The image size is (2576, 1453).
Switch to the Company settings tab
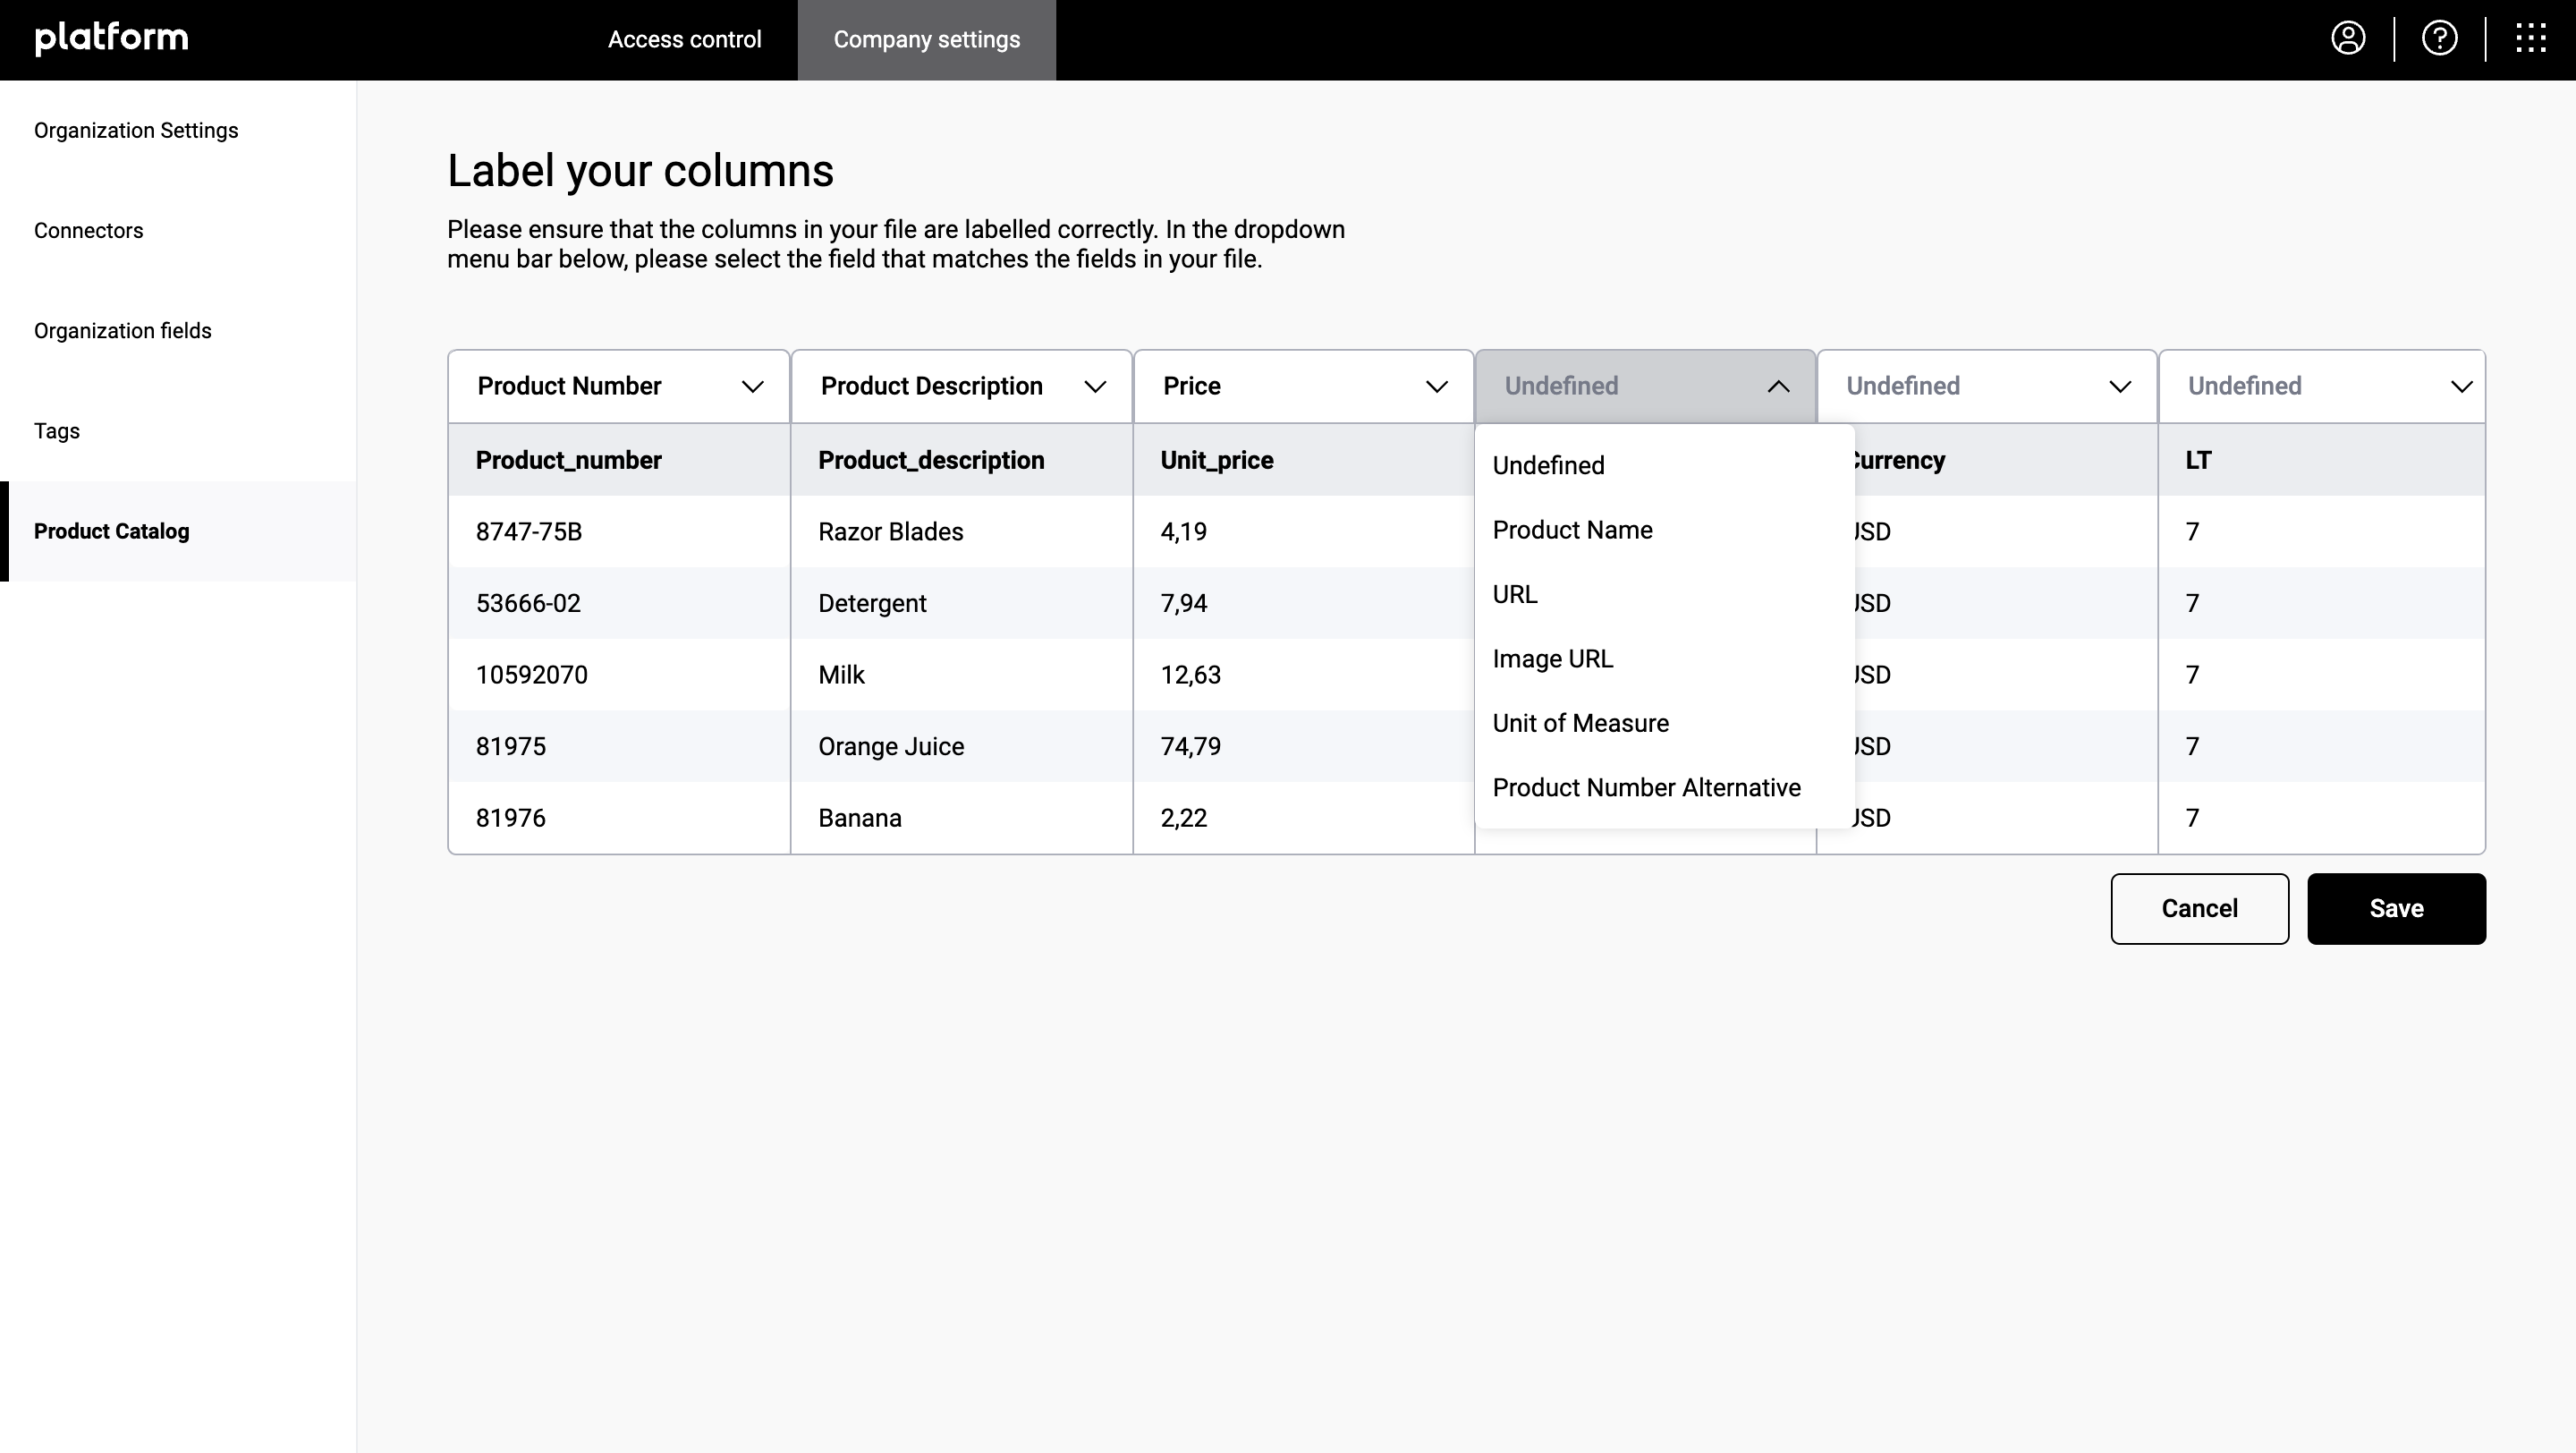tap(927, 40)
